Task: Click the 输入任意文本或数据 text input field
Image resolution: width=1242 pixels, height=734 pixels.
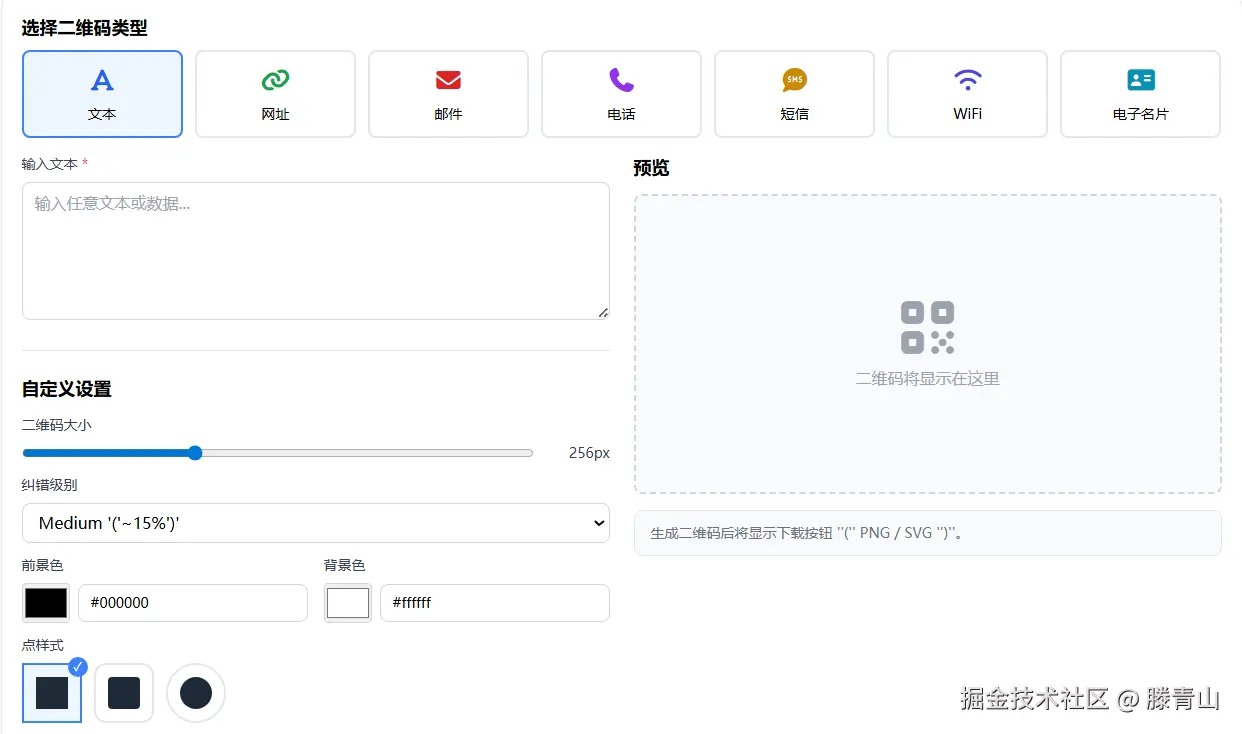Action: click(316, 250)
